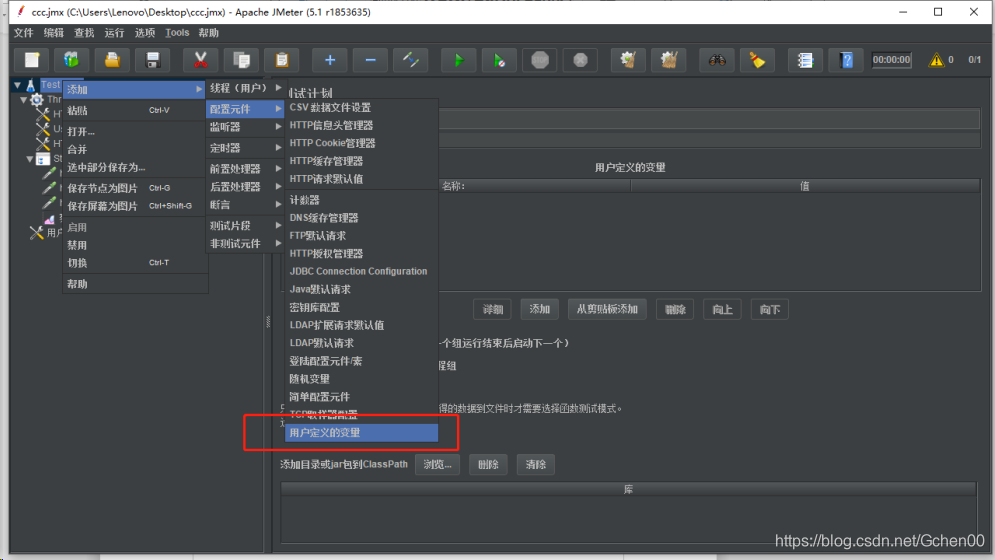Choose 禁用 from context menu
Screen dimensions: 995x560
[135, 245]
